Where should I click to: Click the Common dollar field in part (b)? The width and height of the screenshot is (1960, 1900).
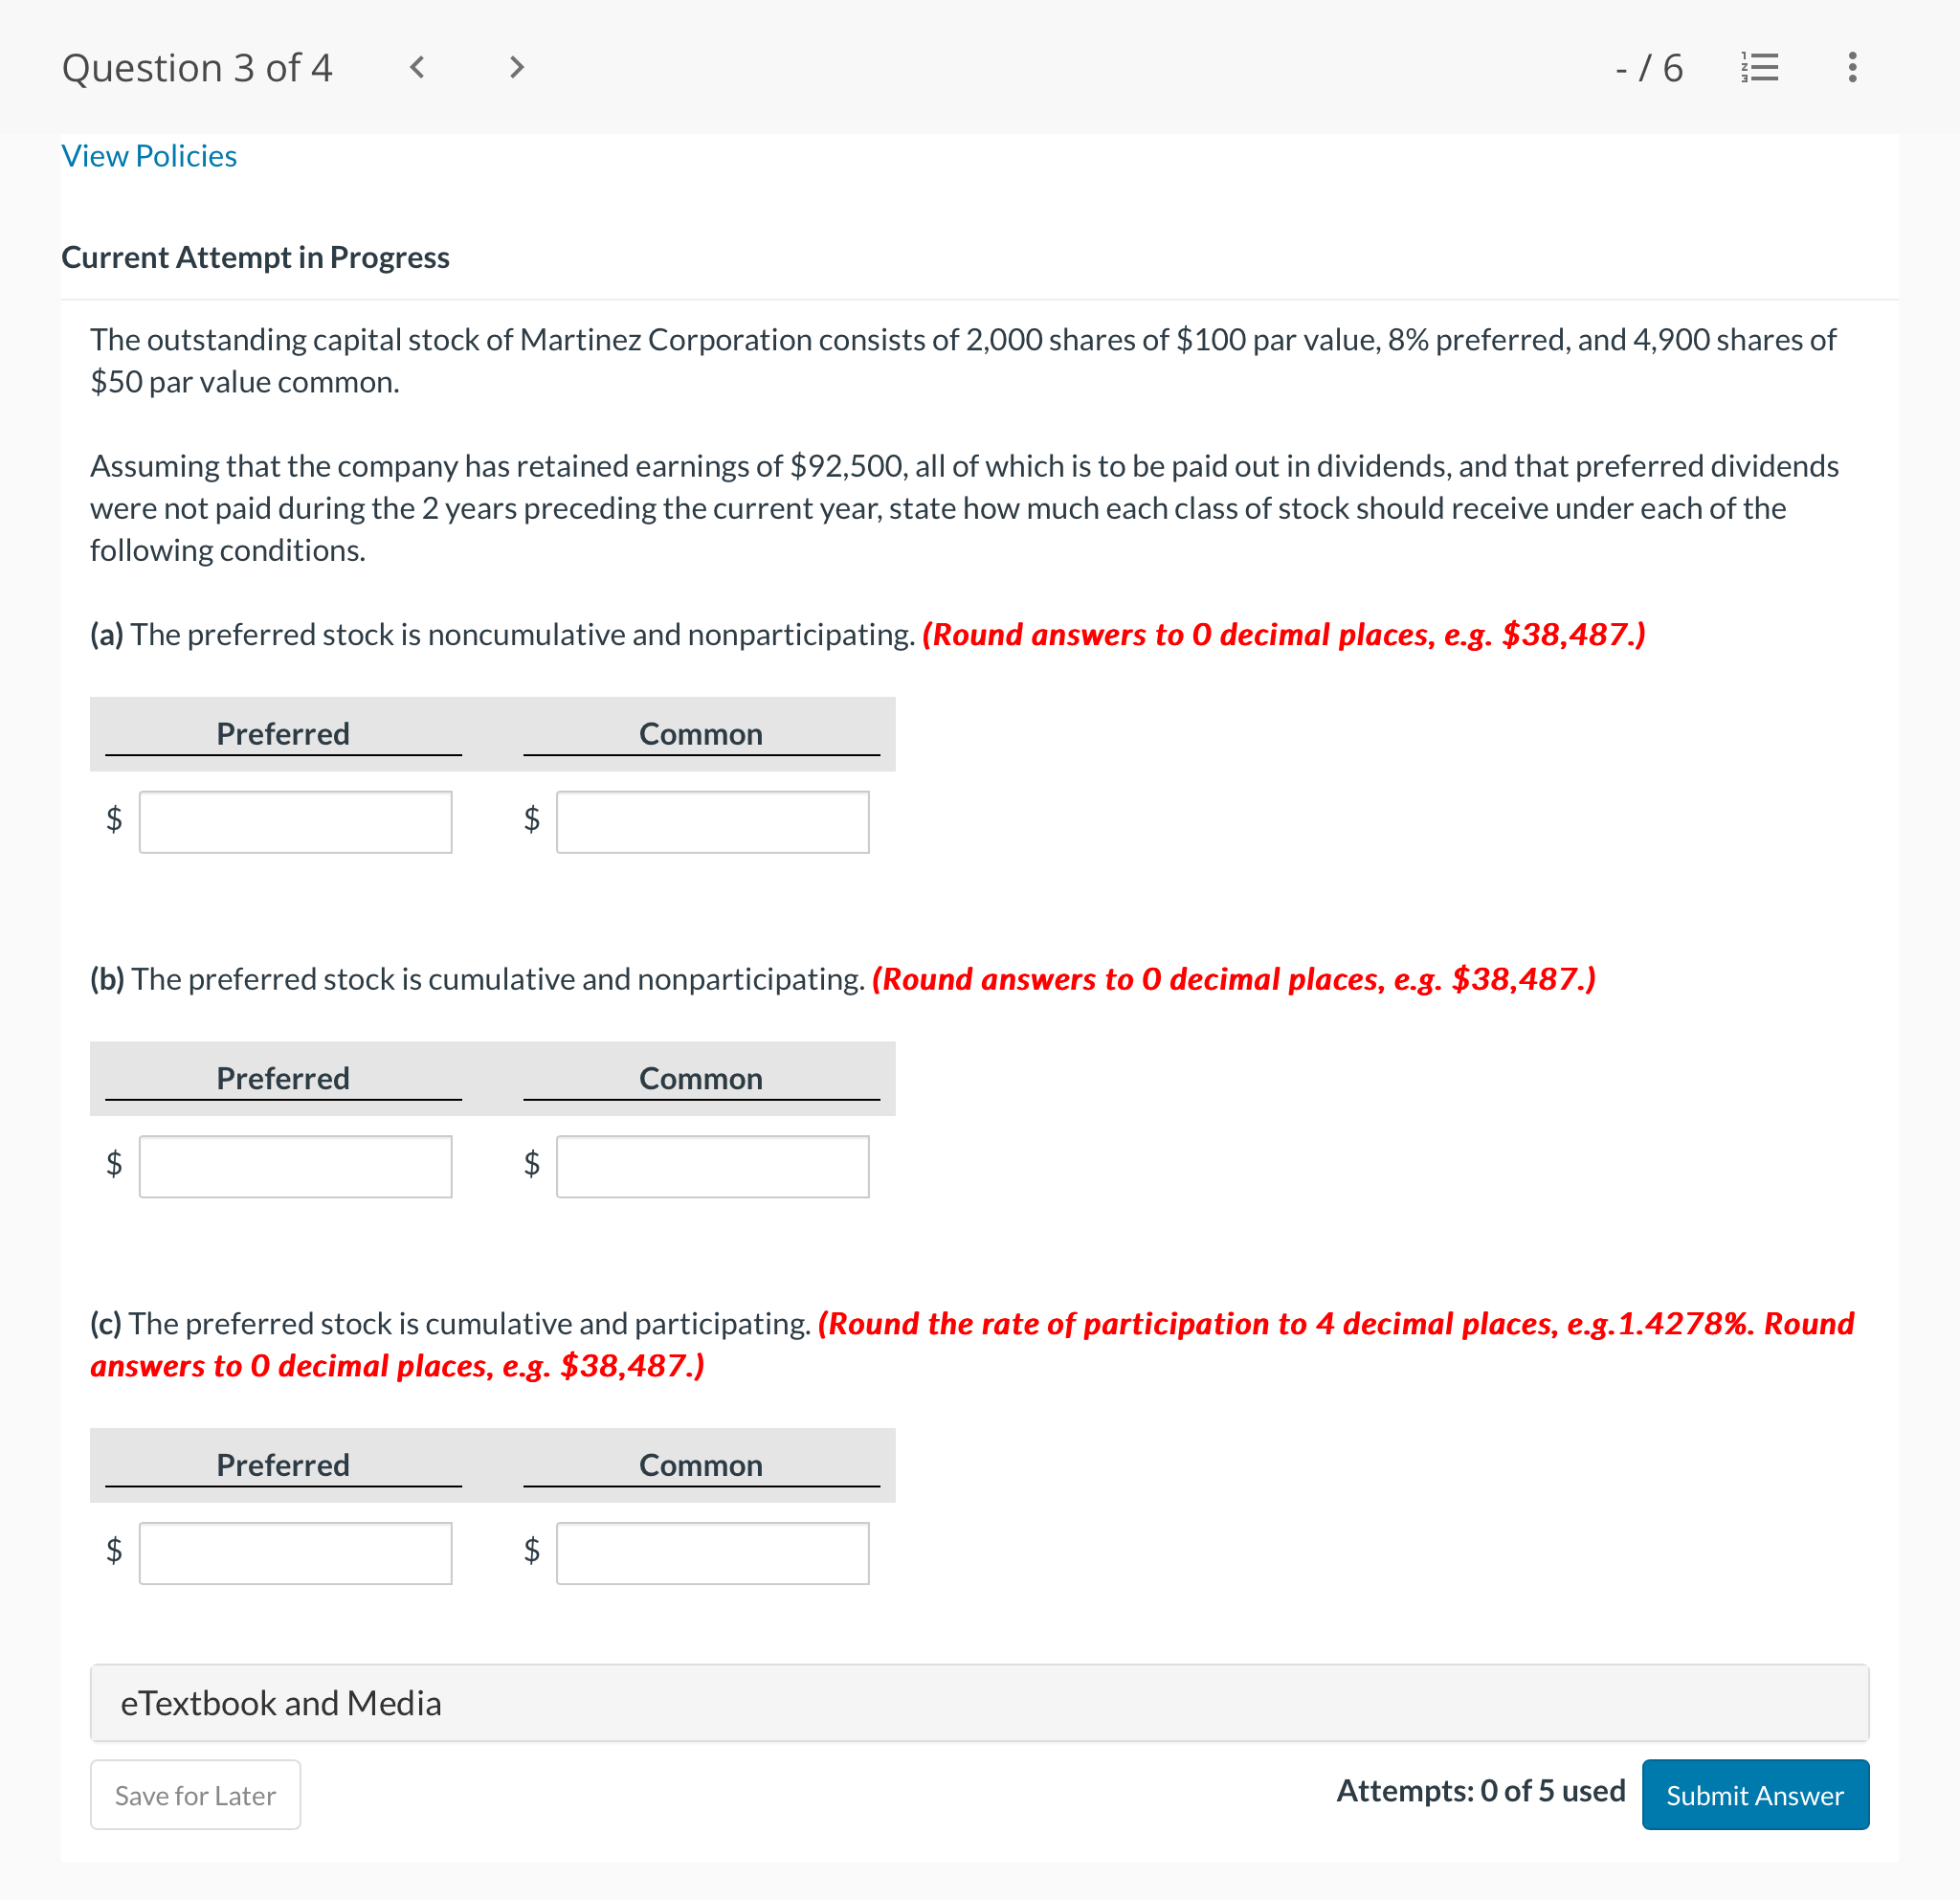pos(712,1166)
